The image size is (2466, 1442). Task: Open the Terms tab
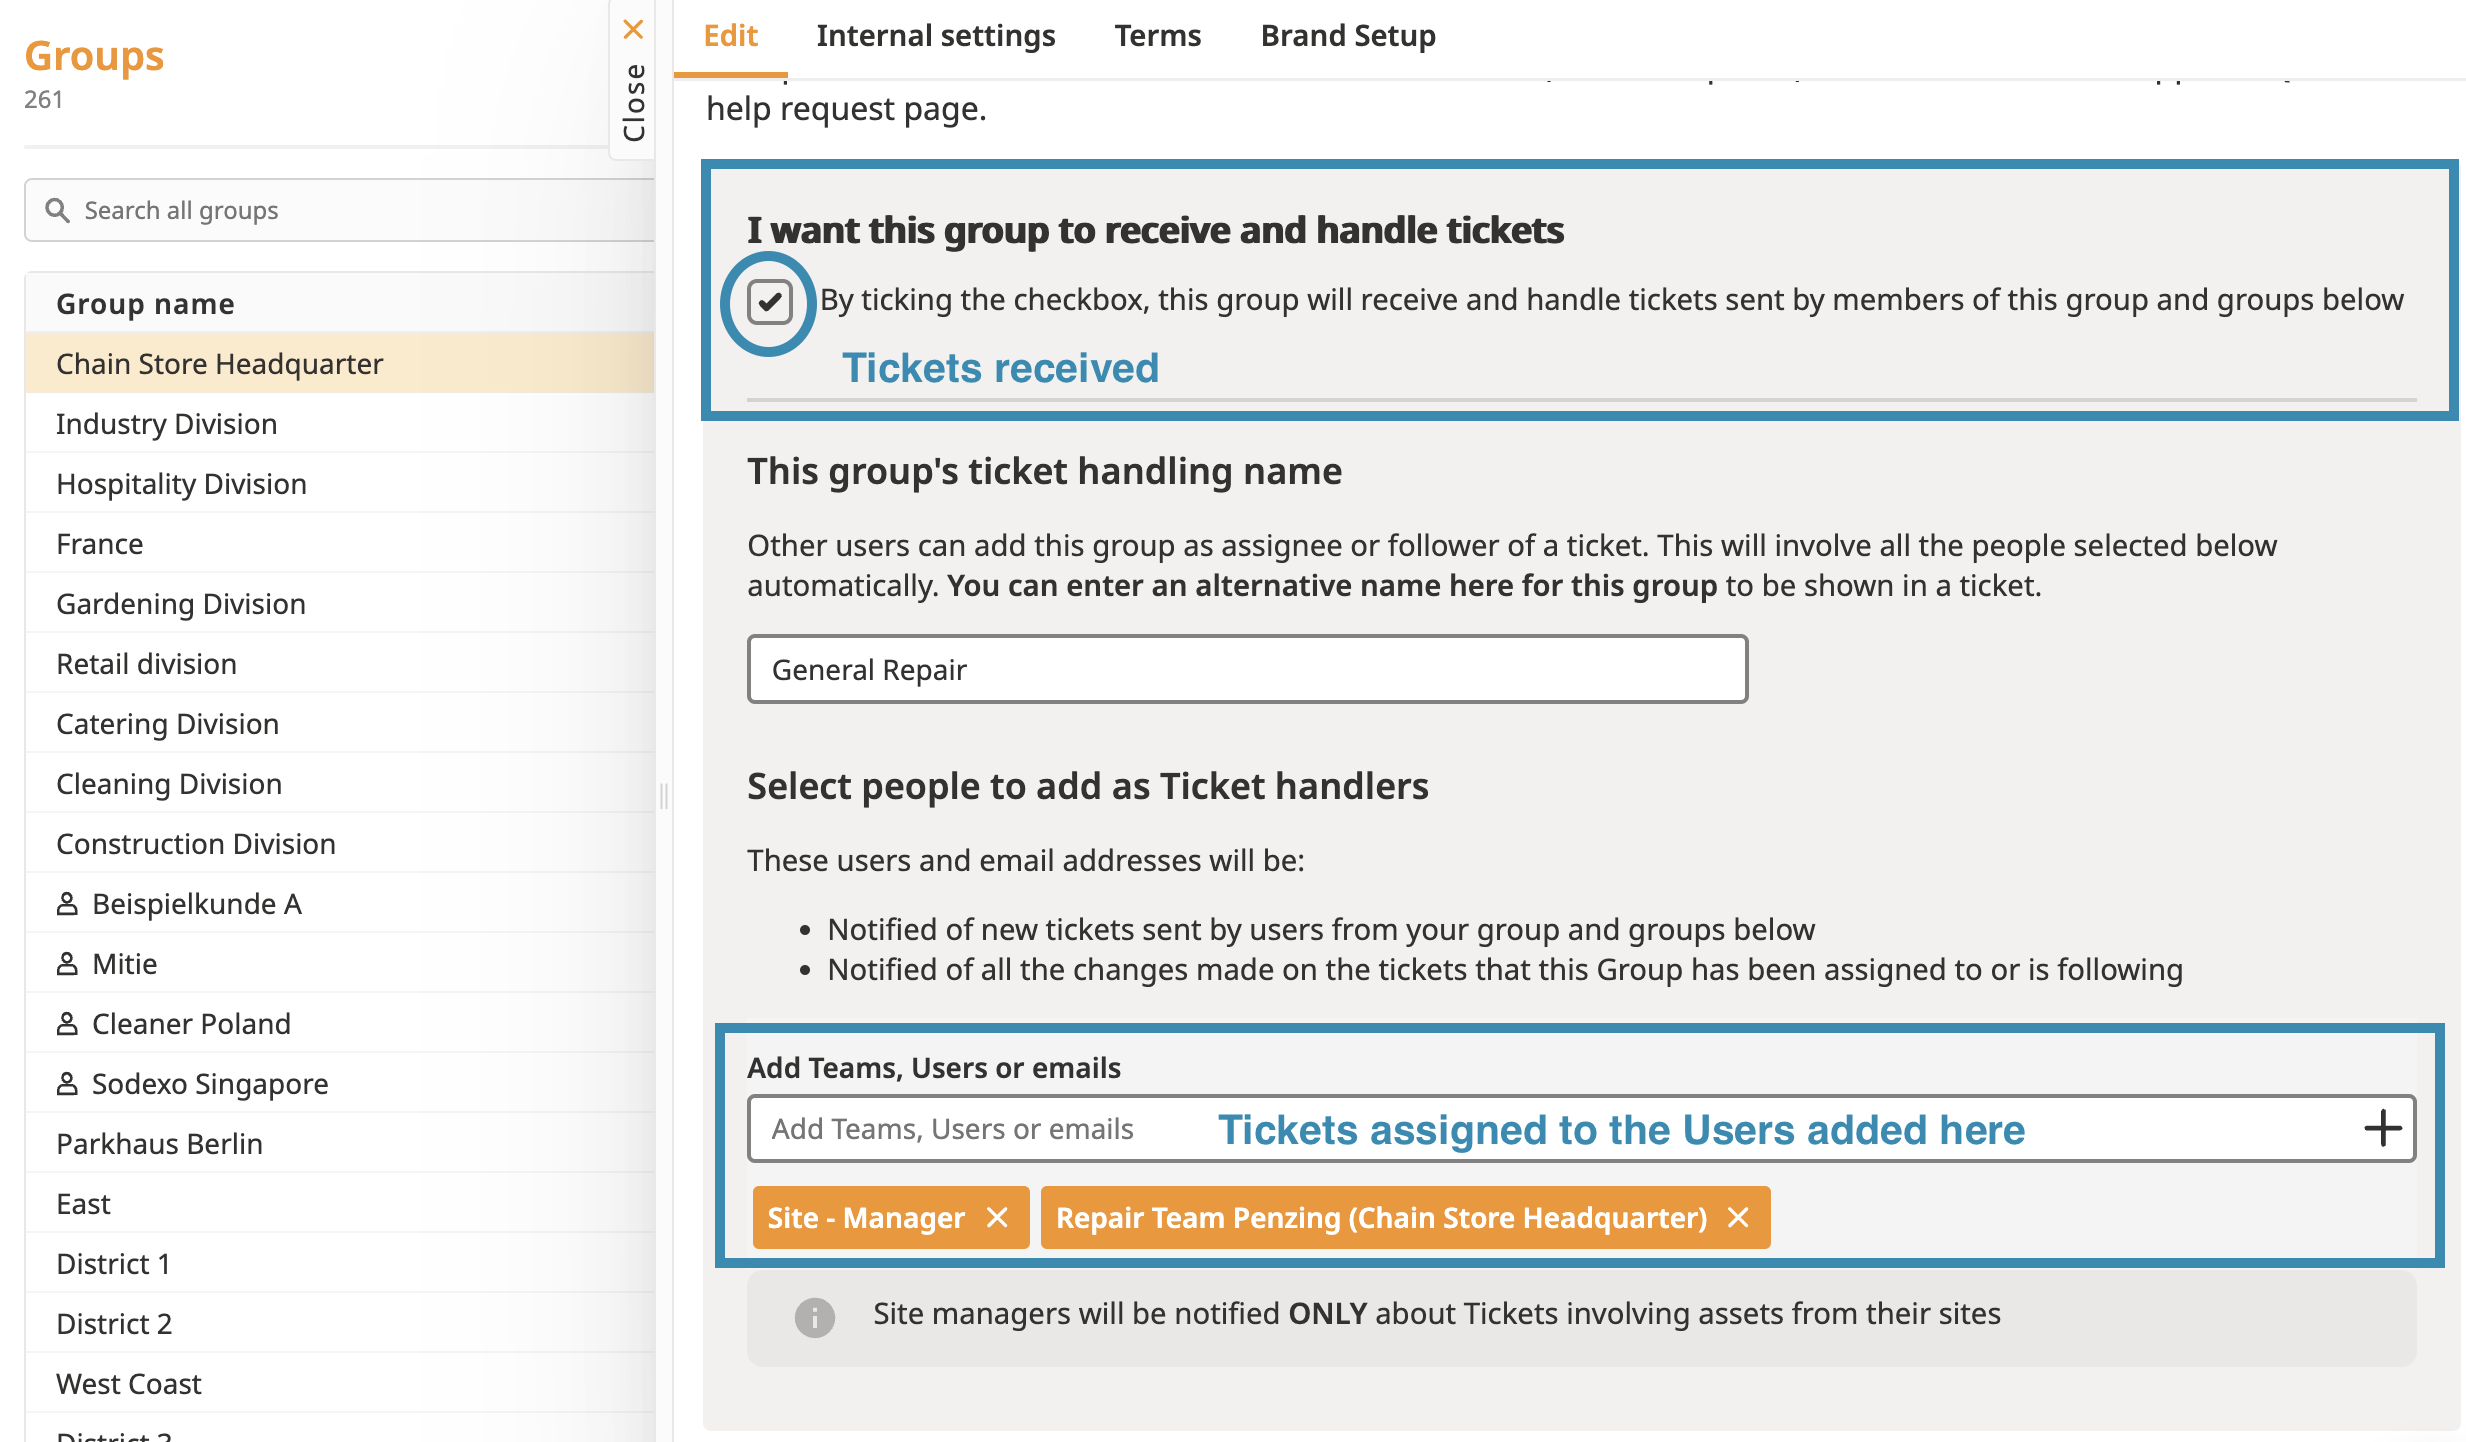(1157, 36)
